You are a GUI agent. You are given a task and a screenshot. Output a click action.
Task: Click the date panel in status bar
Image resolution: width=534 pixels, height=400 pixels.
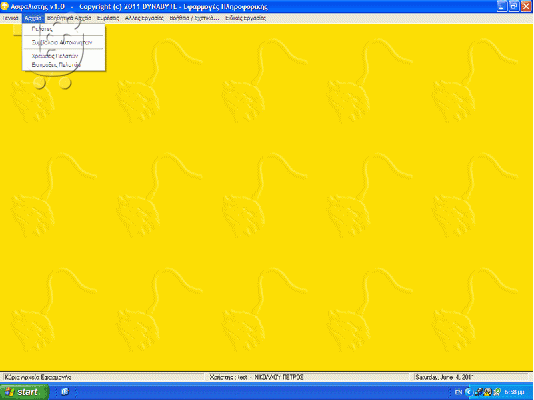(470, 377)
